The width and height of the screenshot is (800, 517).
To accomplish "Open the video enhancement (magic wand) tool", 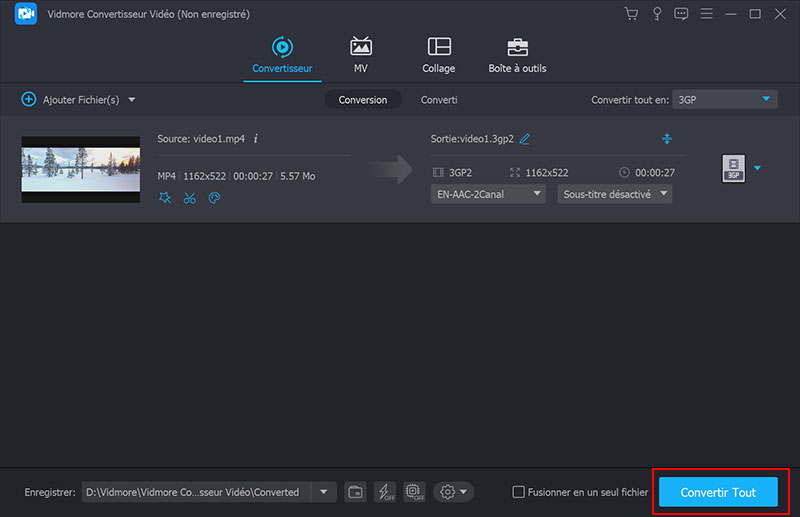I will coord(165,198).
